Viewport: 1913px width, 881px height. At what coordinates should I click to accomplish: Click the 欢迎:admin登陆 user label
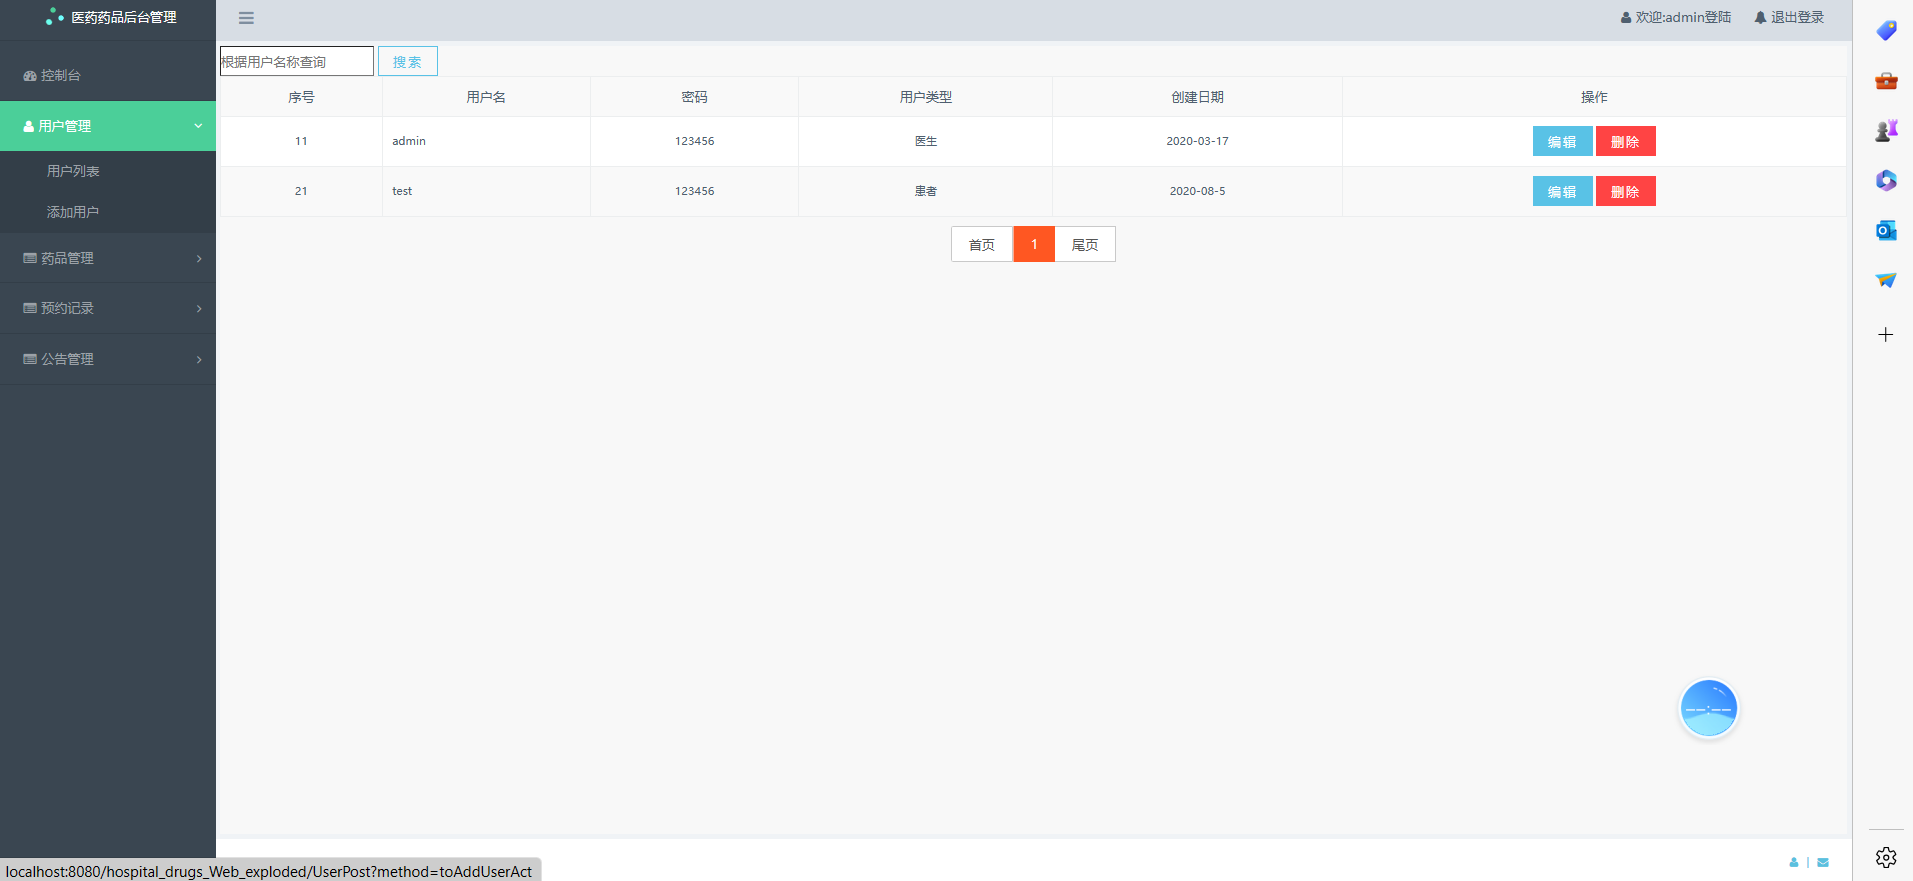(x=1676, y=17)
